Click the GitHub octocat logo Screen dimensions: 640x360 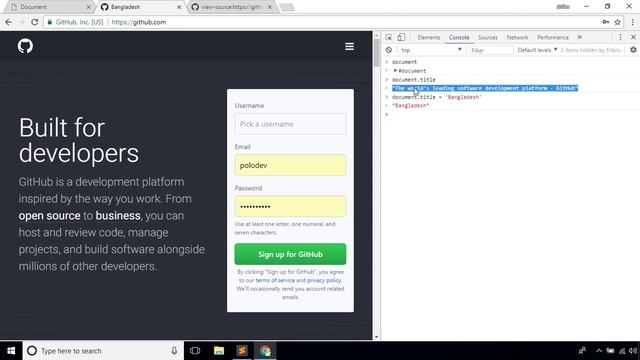(x=25, y=46)
